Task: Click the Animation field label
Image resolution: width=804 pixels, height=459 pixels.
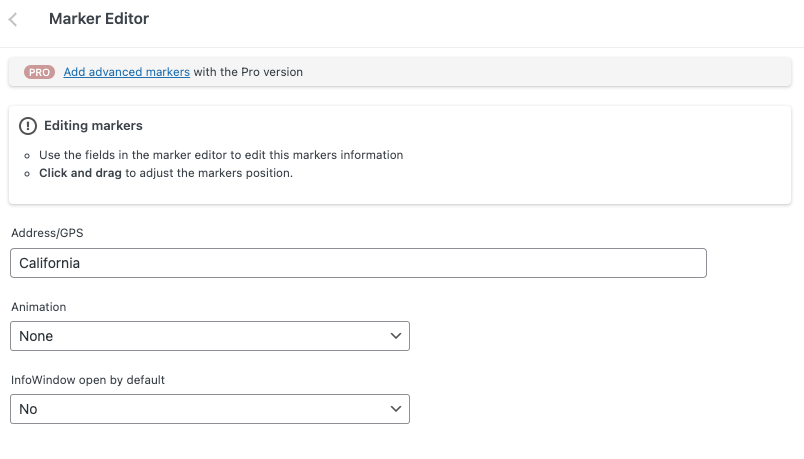Action: pyautogui.click(x=39, y=307)
